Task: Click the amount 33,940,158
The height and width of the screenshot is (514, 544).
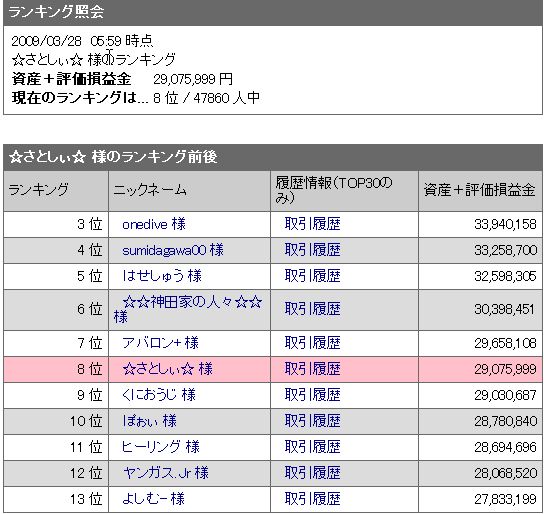Action: tap(505, 224)
